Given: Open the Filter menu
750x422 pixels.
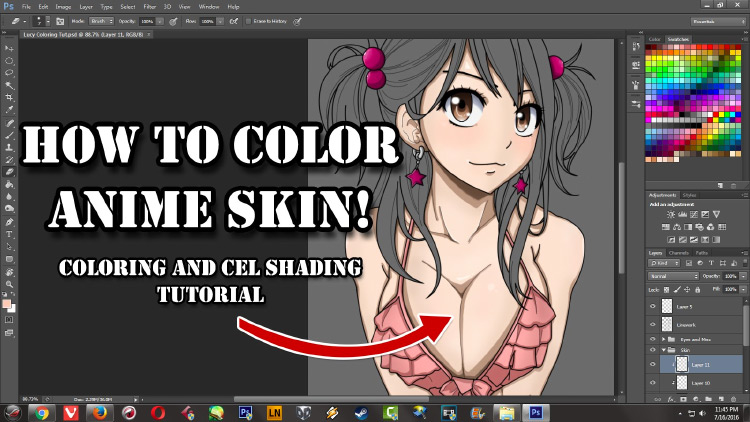Looking at the screenshot, I should click(x=150, y=7).
